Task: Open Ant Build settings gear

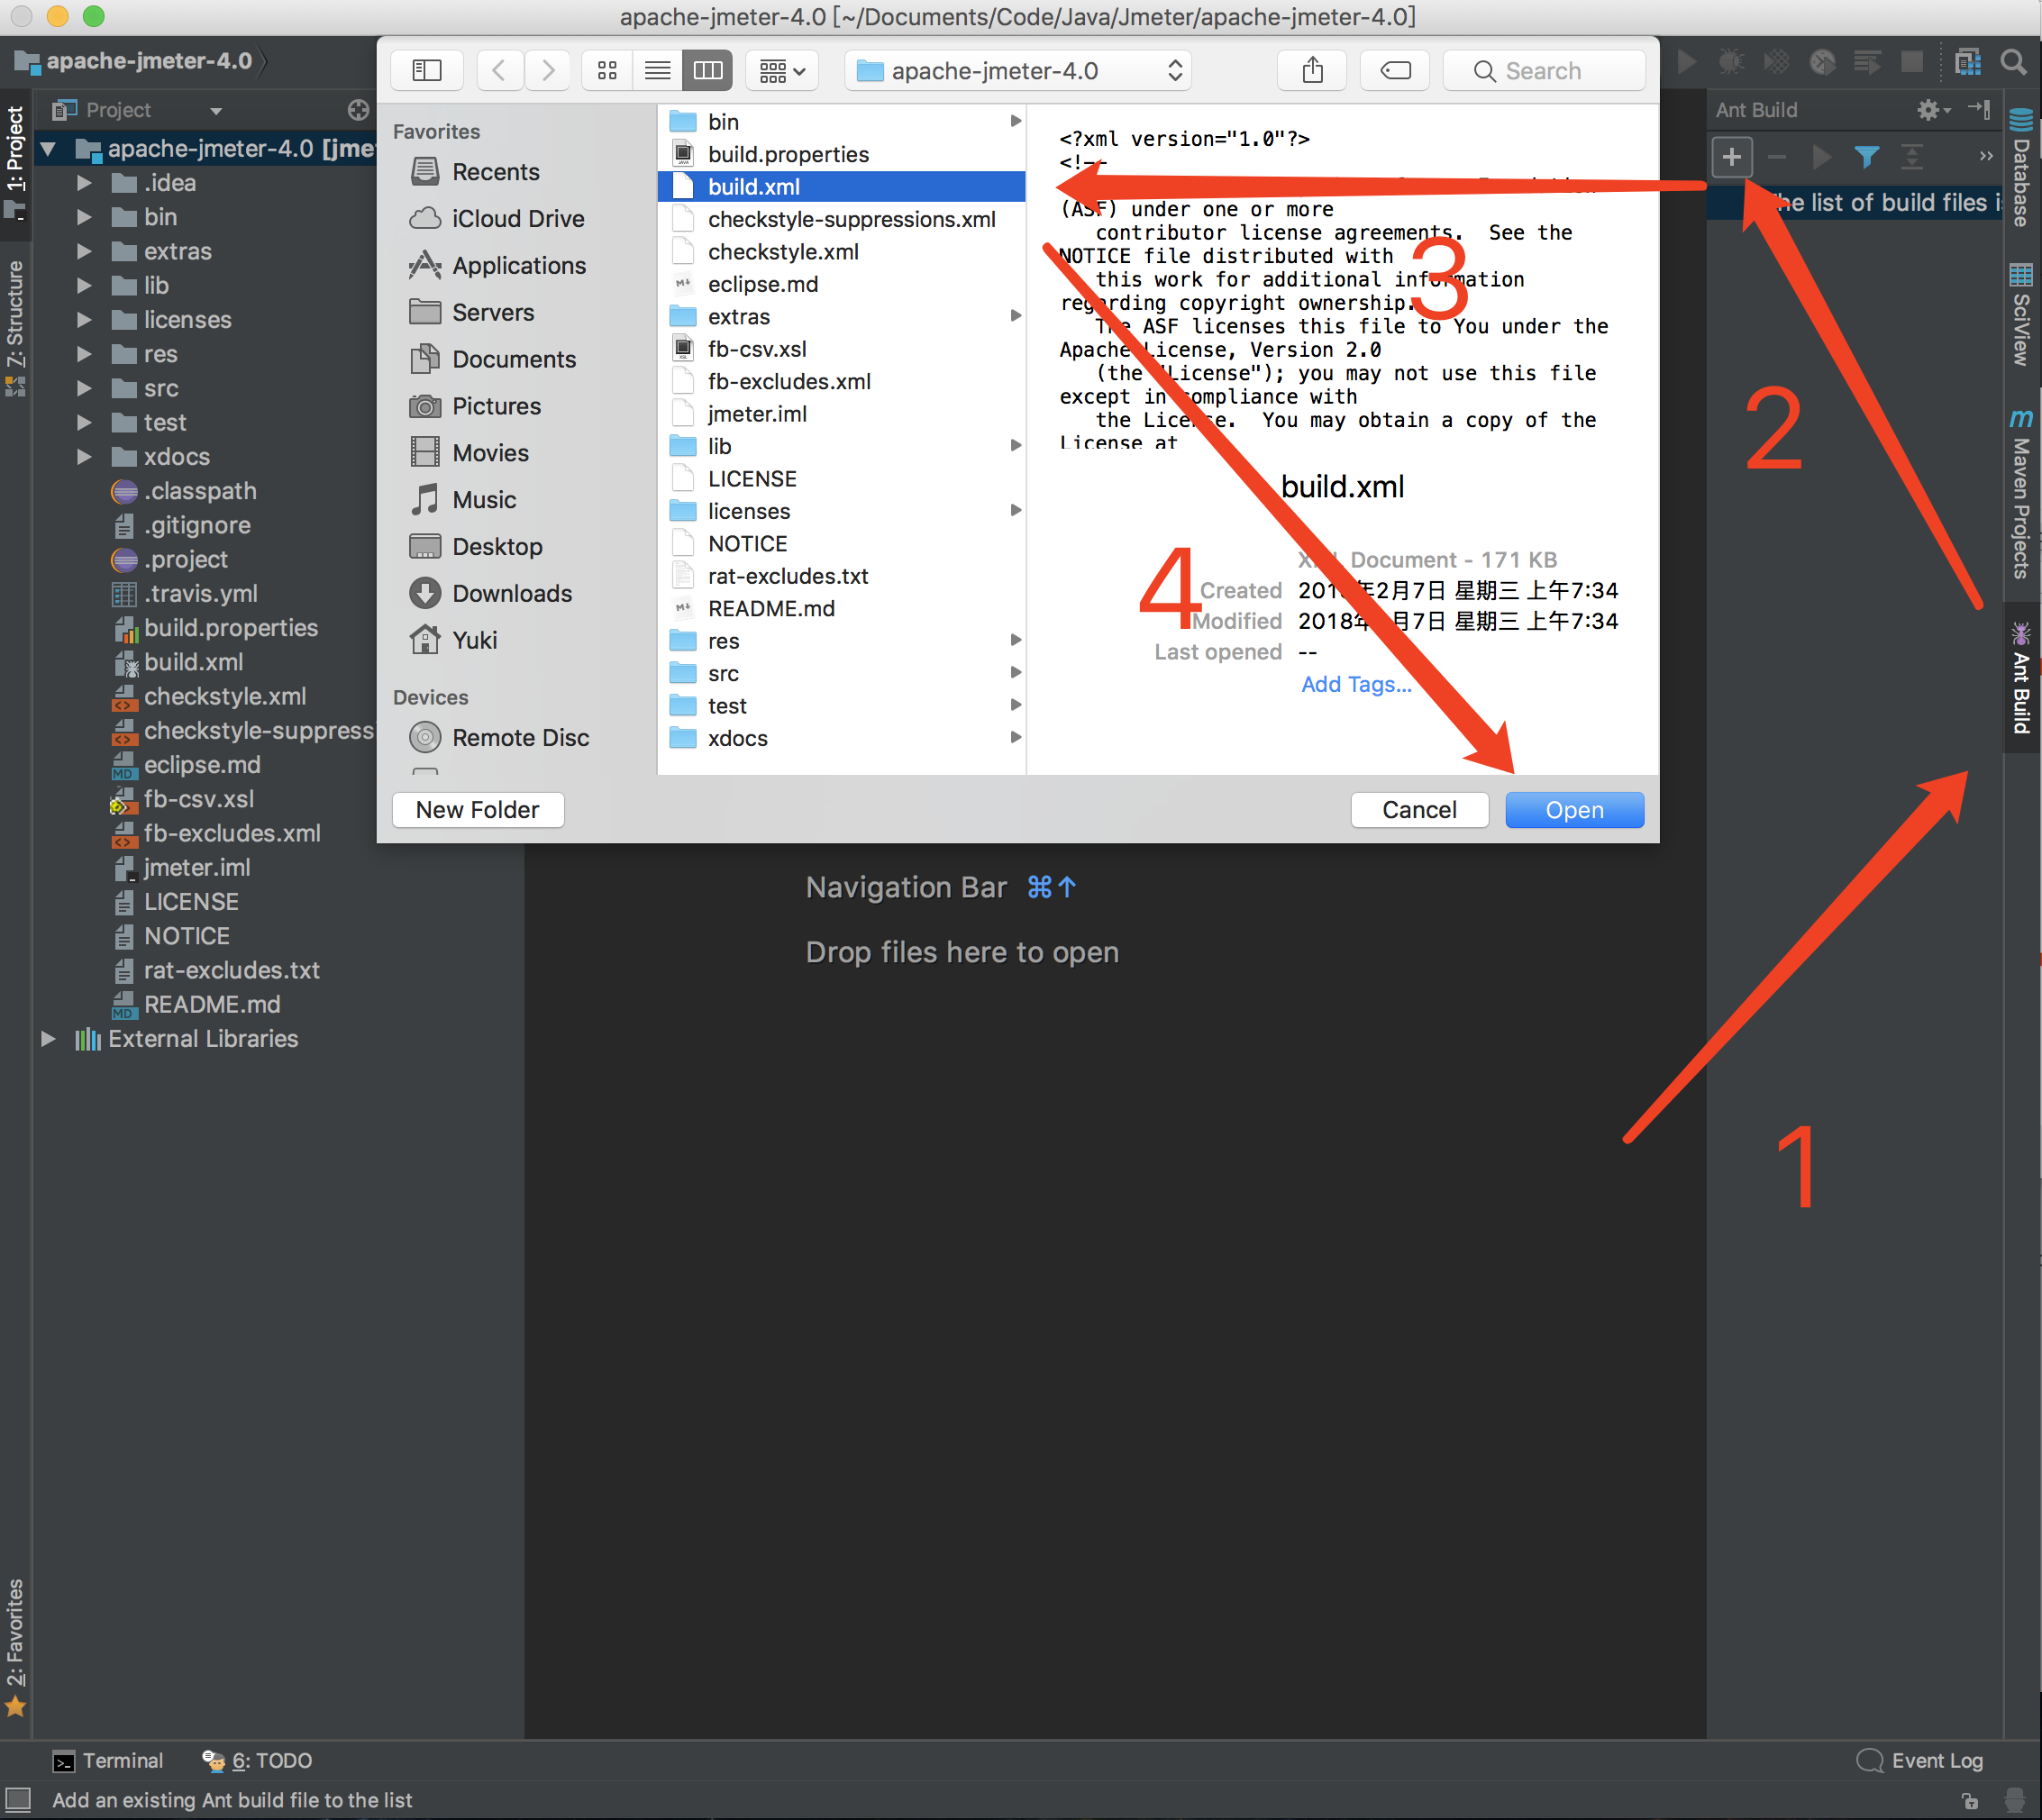Action: tap(1932, 110)
